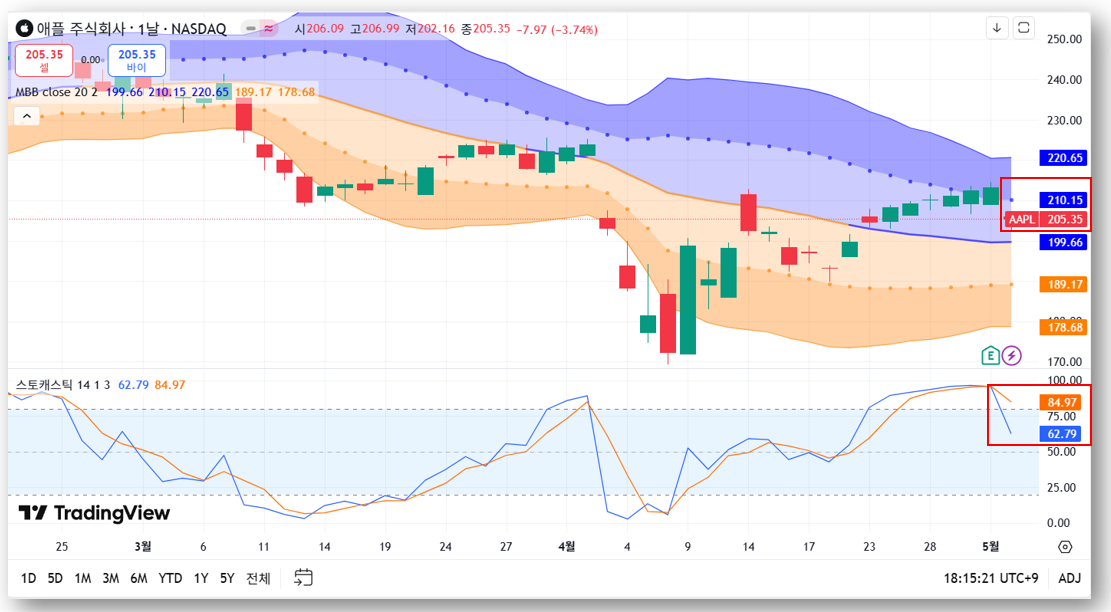The image size is (1111, 612).
Task: Click the MBB close 20 2 indicator label
Action: tap(57, 92)
